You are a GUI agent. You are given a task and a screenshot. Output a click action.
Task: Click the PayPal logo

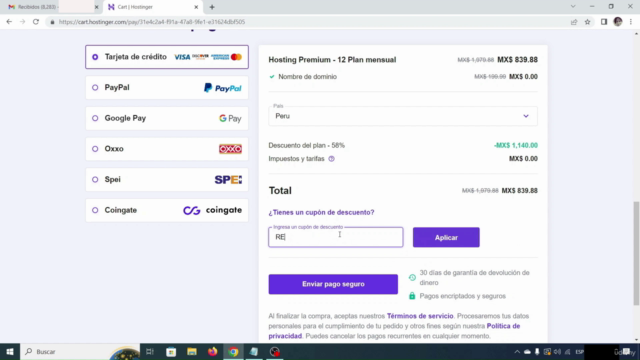click(222, 88)
